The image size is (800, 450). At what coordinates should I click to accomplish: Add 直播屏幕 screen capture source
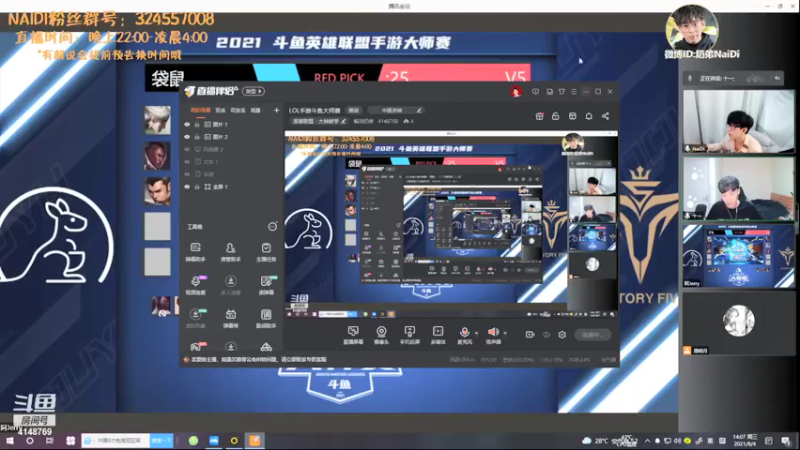point(353,335)
